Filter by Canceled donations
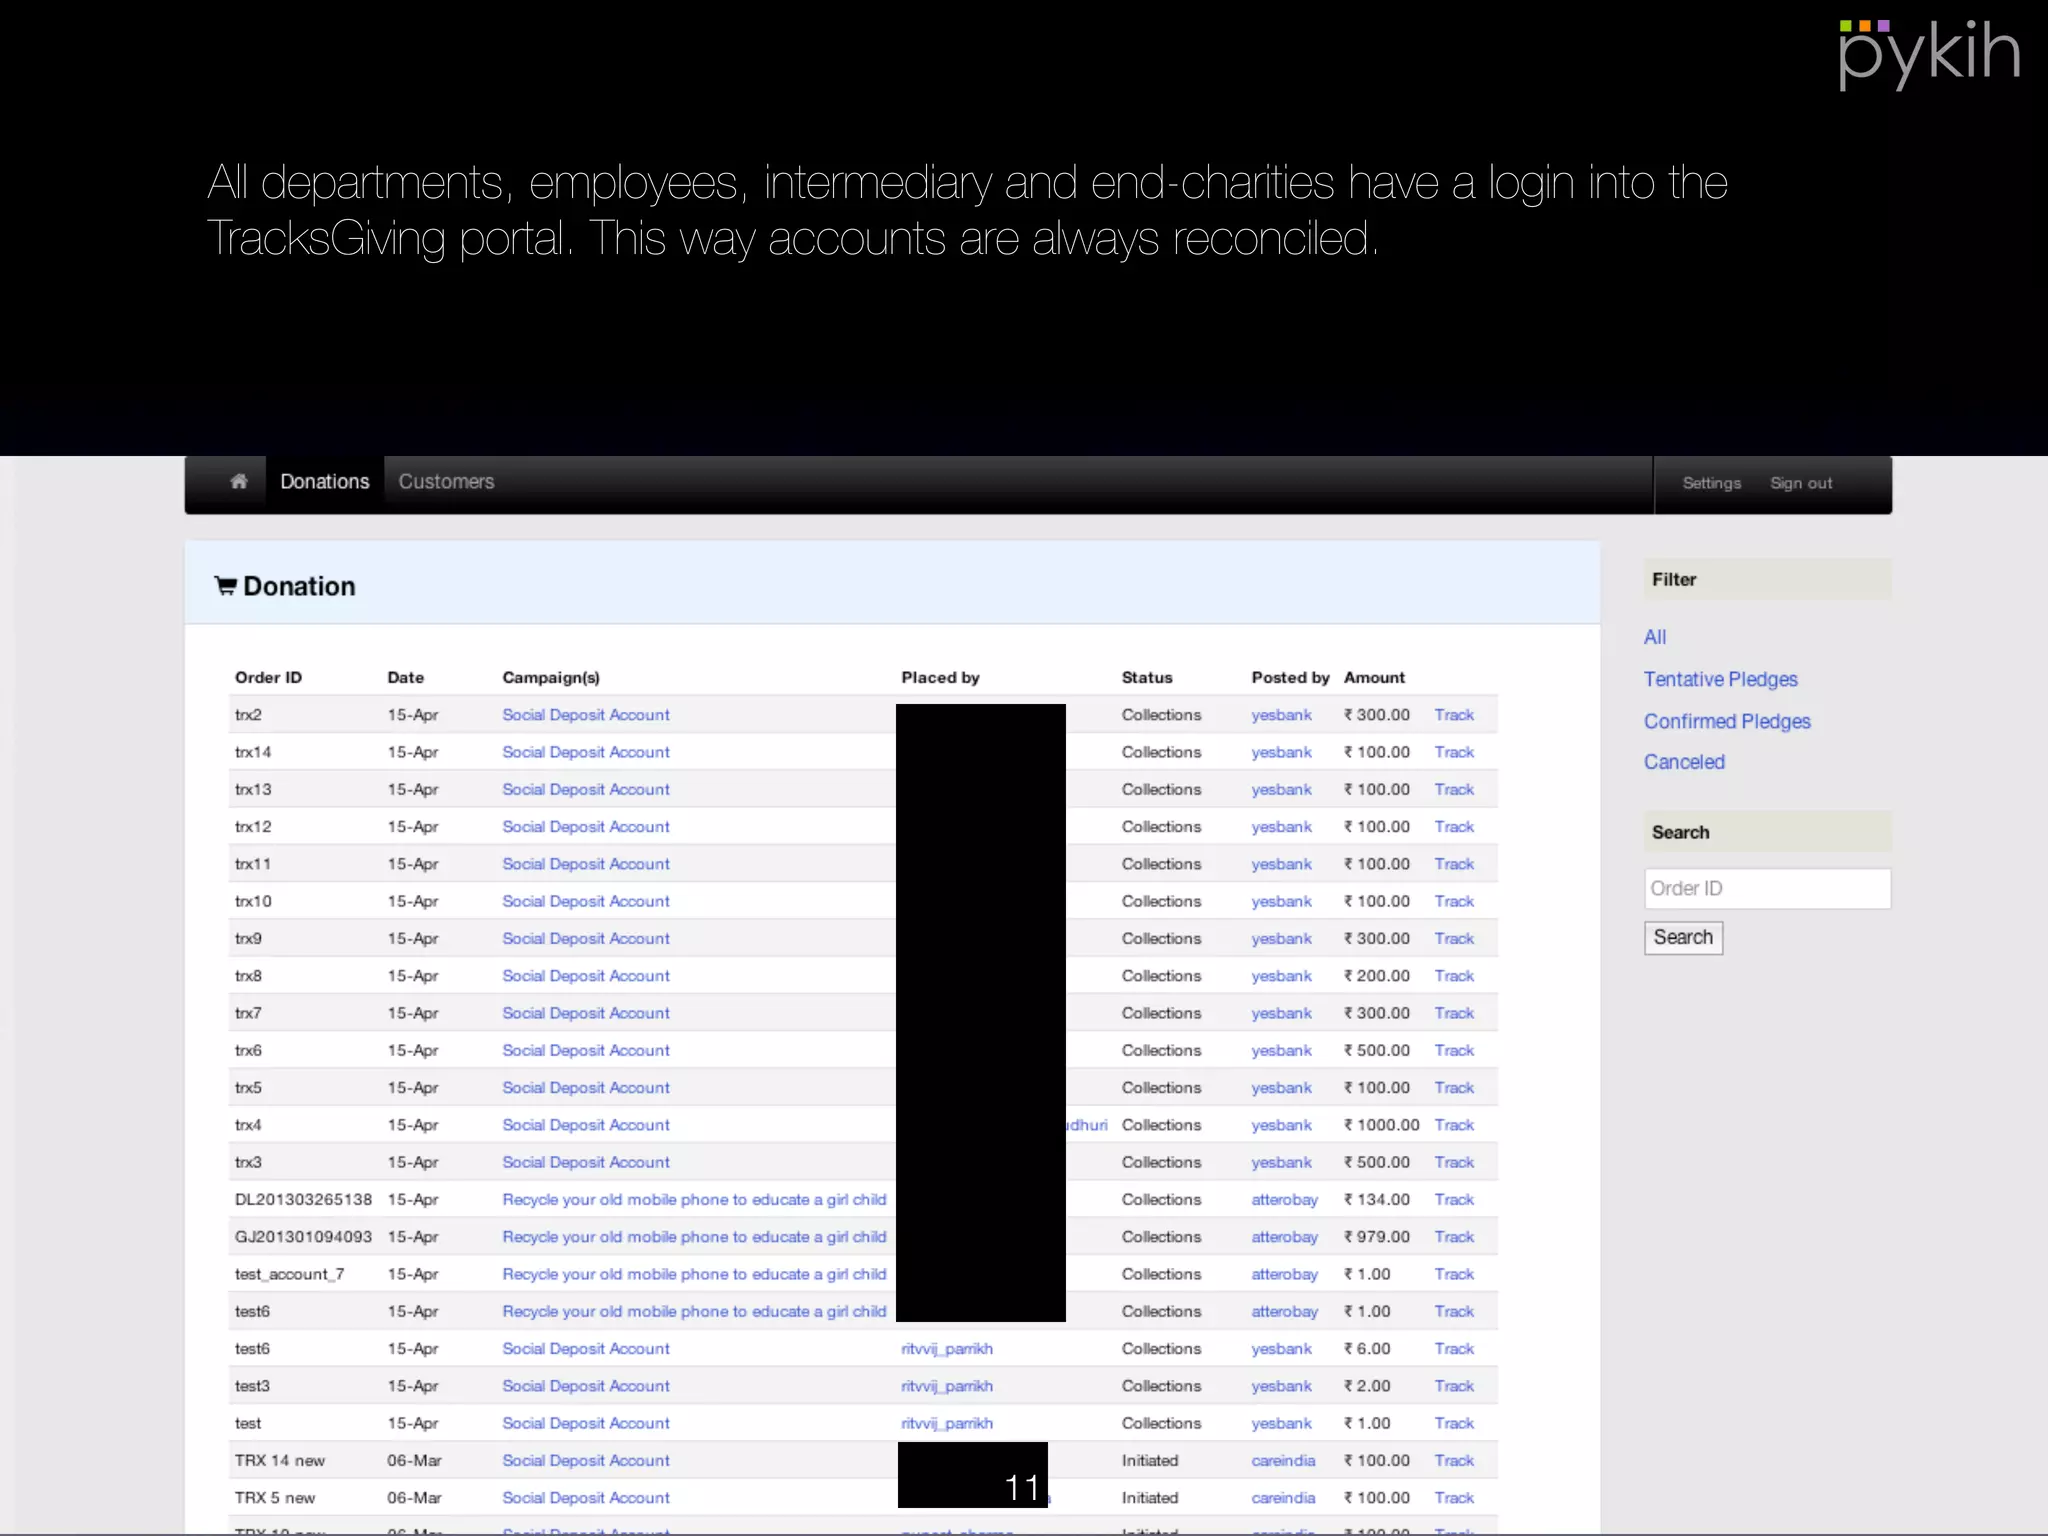2048x1536 pixels. point(1684,762)
